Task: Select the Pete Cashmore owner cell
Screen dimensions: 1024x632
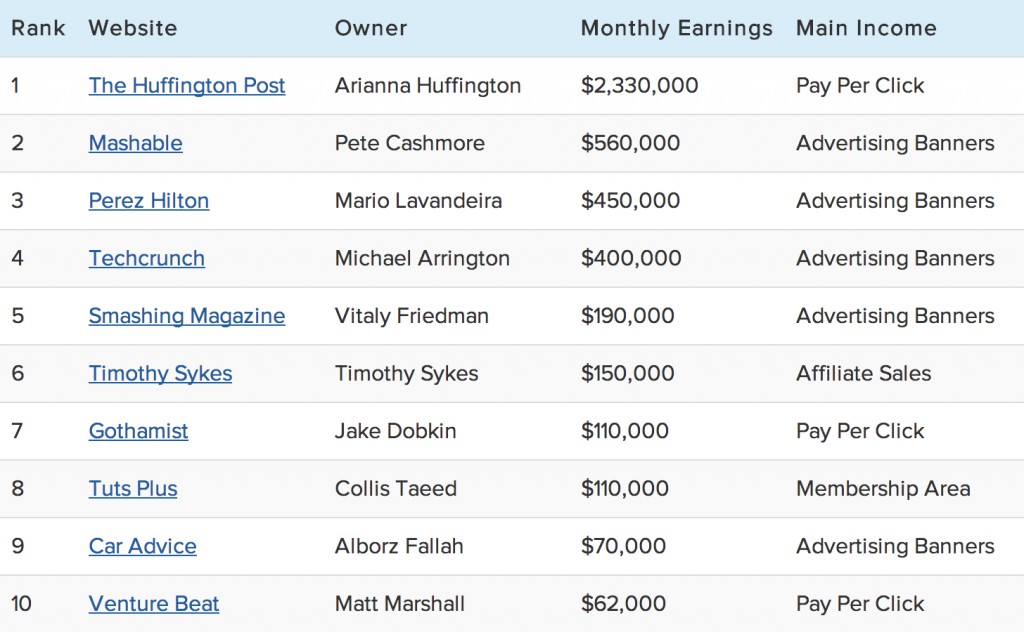Action: click(x=409, y=143)
